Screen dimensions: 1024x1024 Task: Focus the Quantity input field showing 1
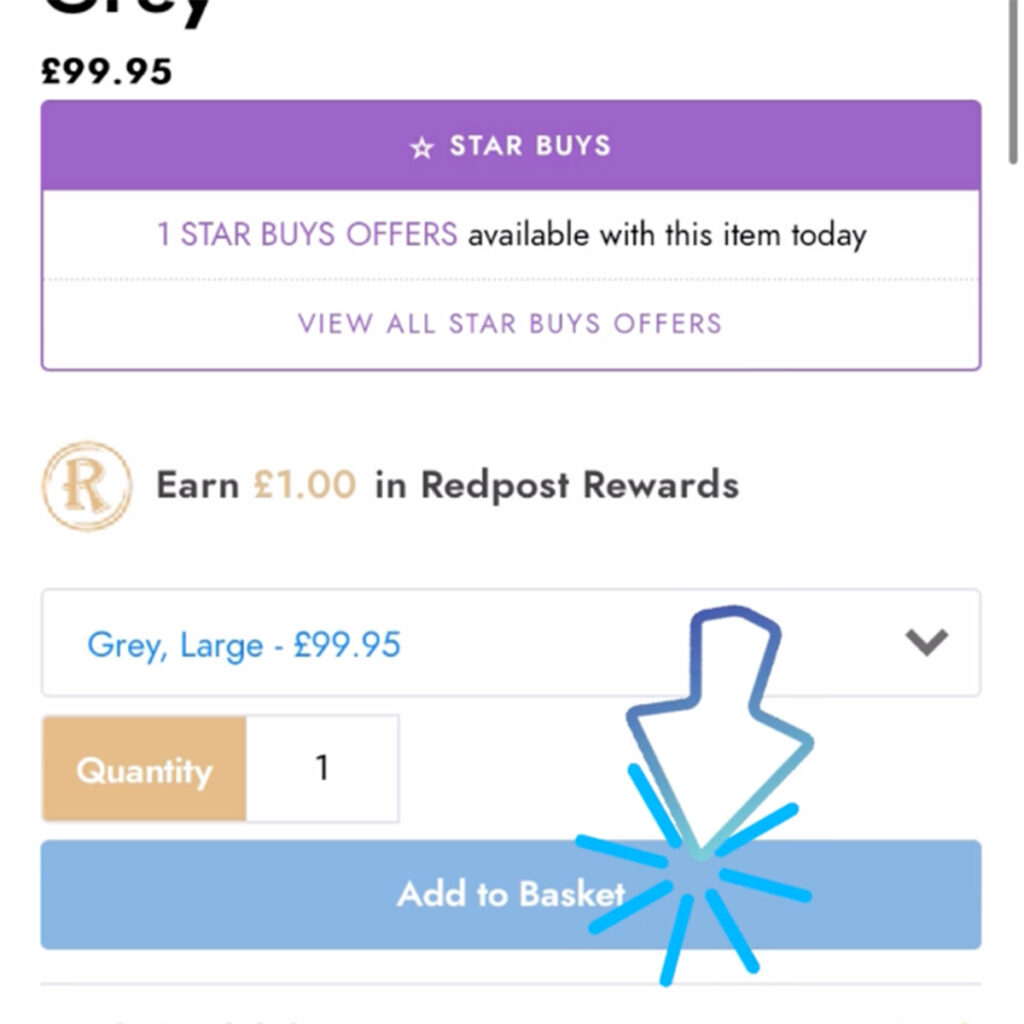click(x=322, y=768)
